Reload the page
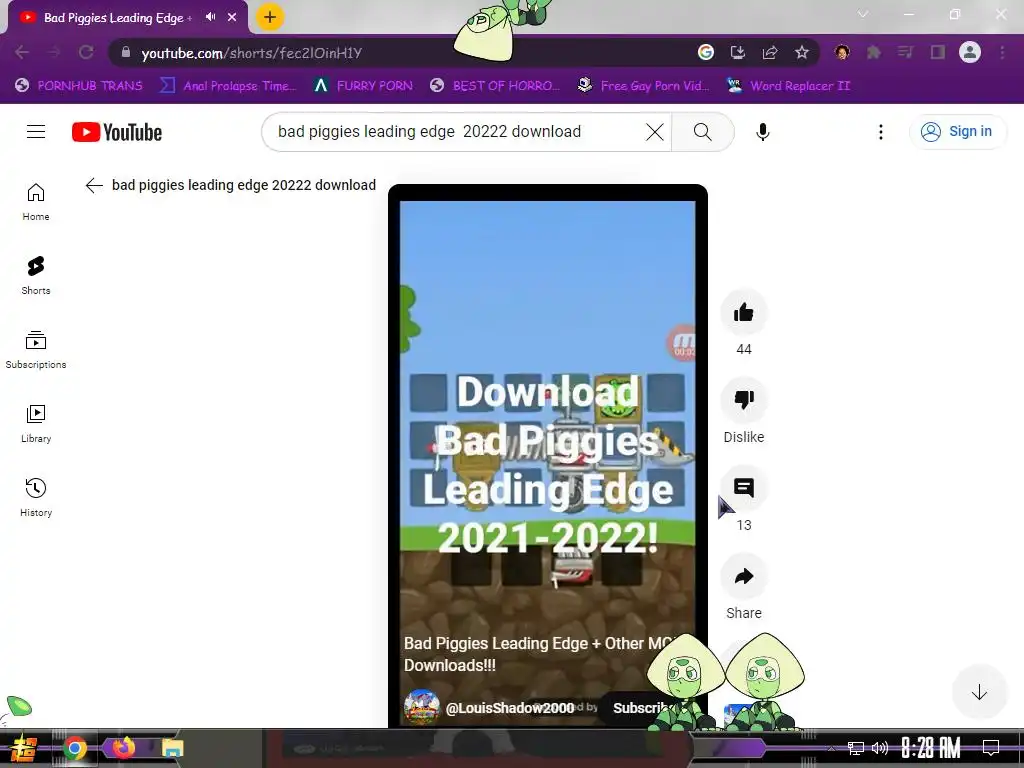Viewport: 1024px width, 768px height. point(86,52)
